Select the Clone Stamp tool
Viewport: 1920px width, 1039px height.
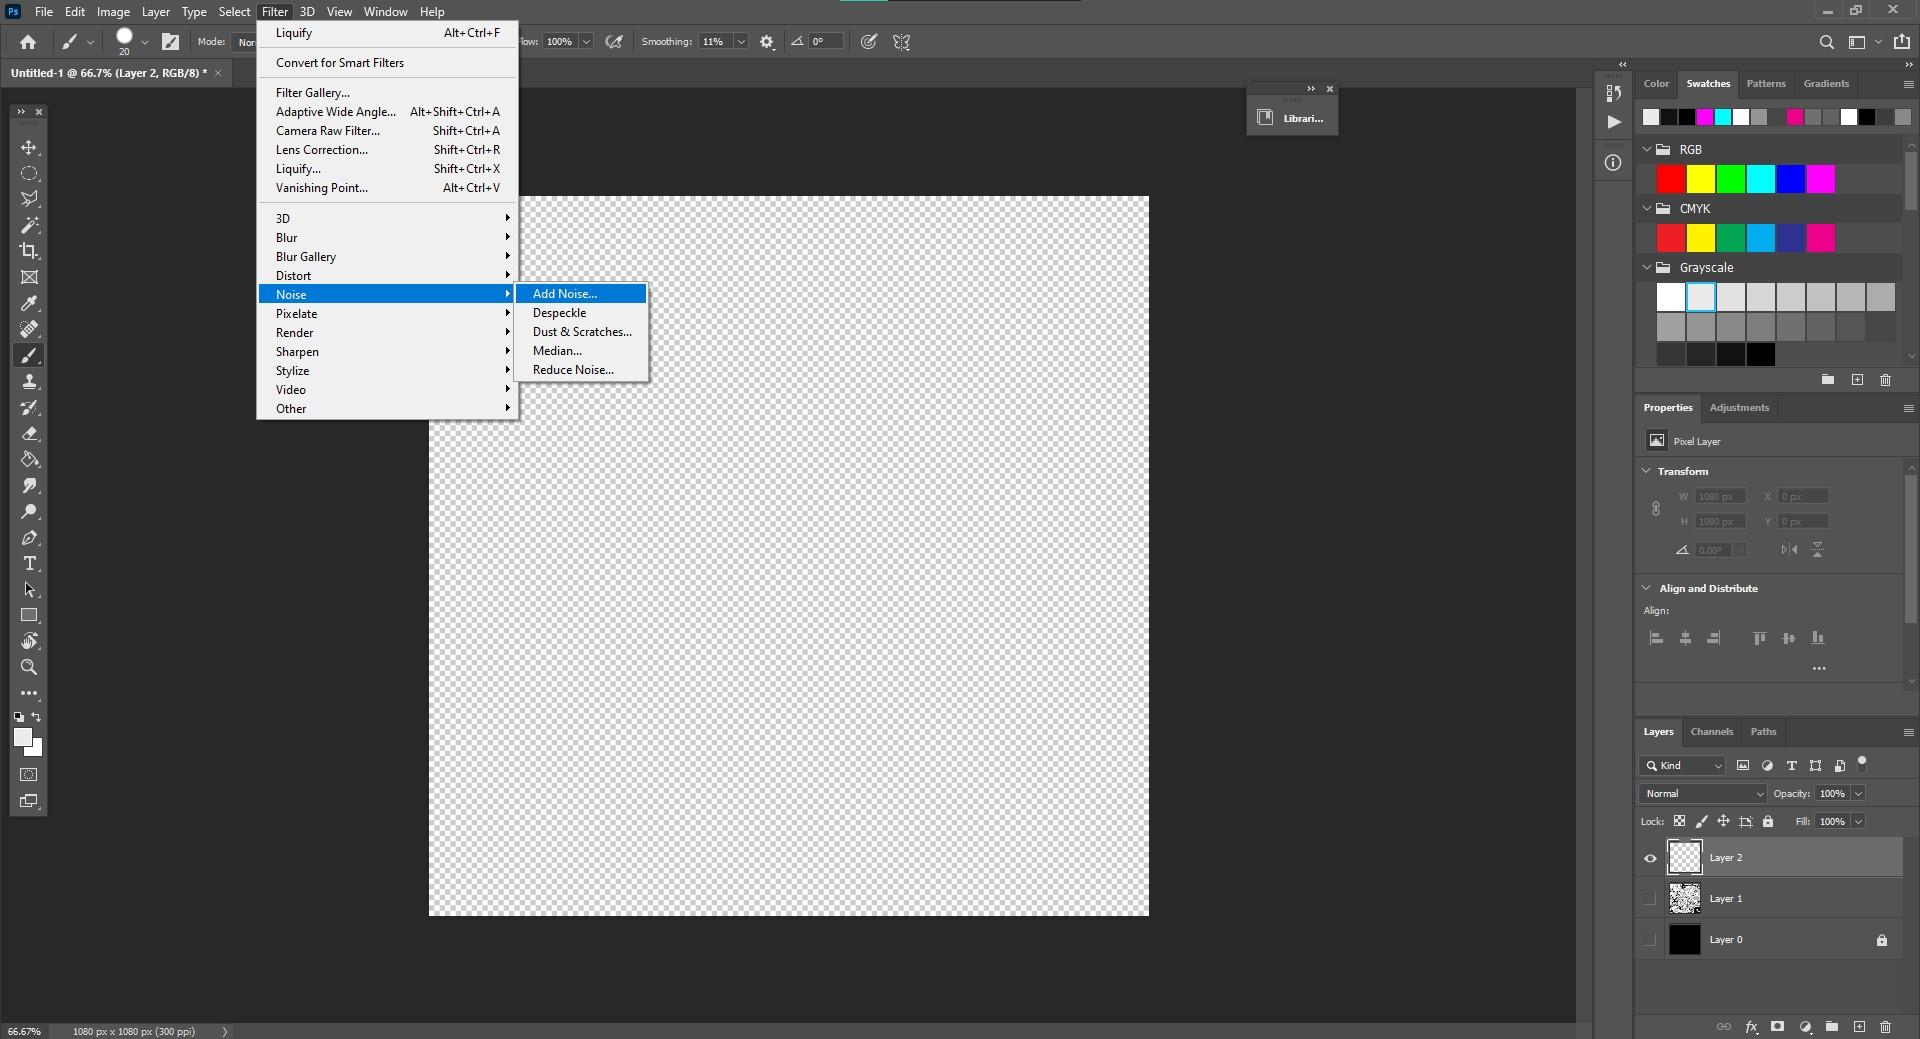[29, 381]
